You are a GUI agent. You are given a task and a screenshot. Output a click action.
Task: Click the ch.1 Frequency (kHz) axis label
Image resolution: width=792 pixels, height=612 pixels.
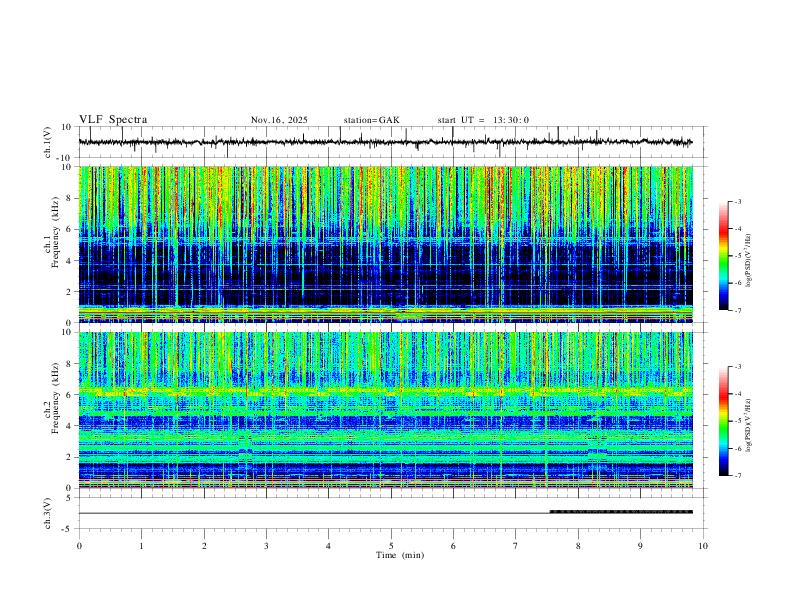tap(52, 233)
